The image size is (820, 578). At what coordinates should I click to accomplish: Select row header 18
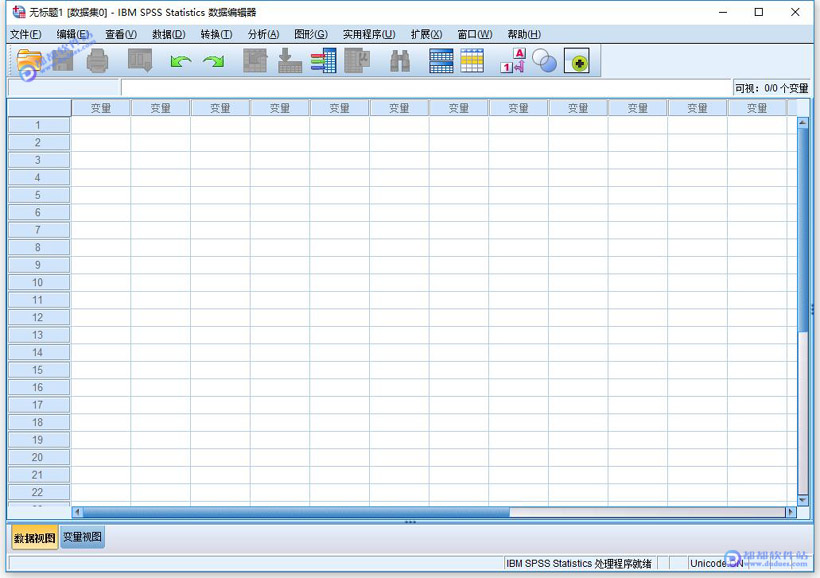click(x=39, y=423)
